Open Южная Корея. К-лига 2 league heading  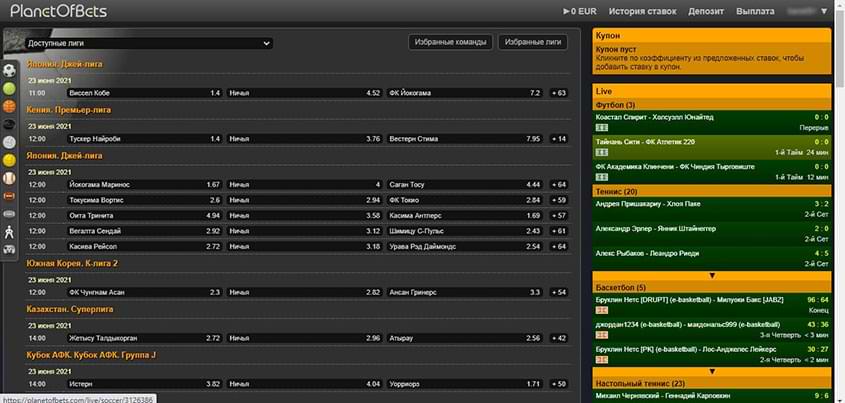pos(72,263)
